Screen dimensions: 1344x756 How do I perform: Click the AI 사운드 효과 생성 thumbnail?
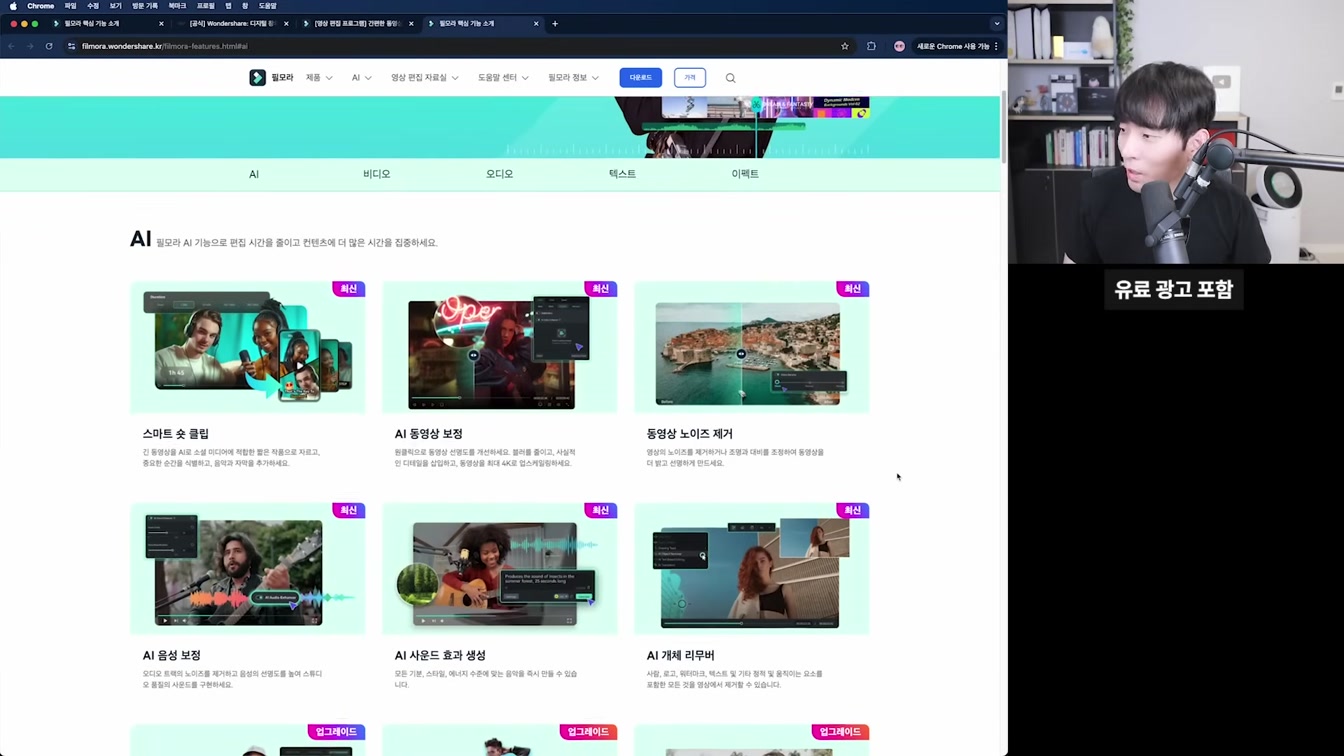500,569
